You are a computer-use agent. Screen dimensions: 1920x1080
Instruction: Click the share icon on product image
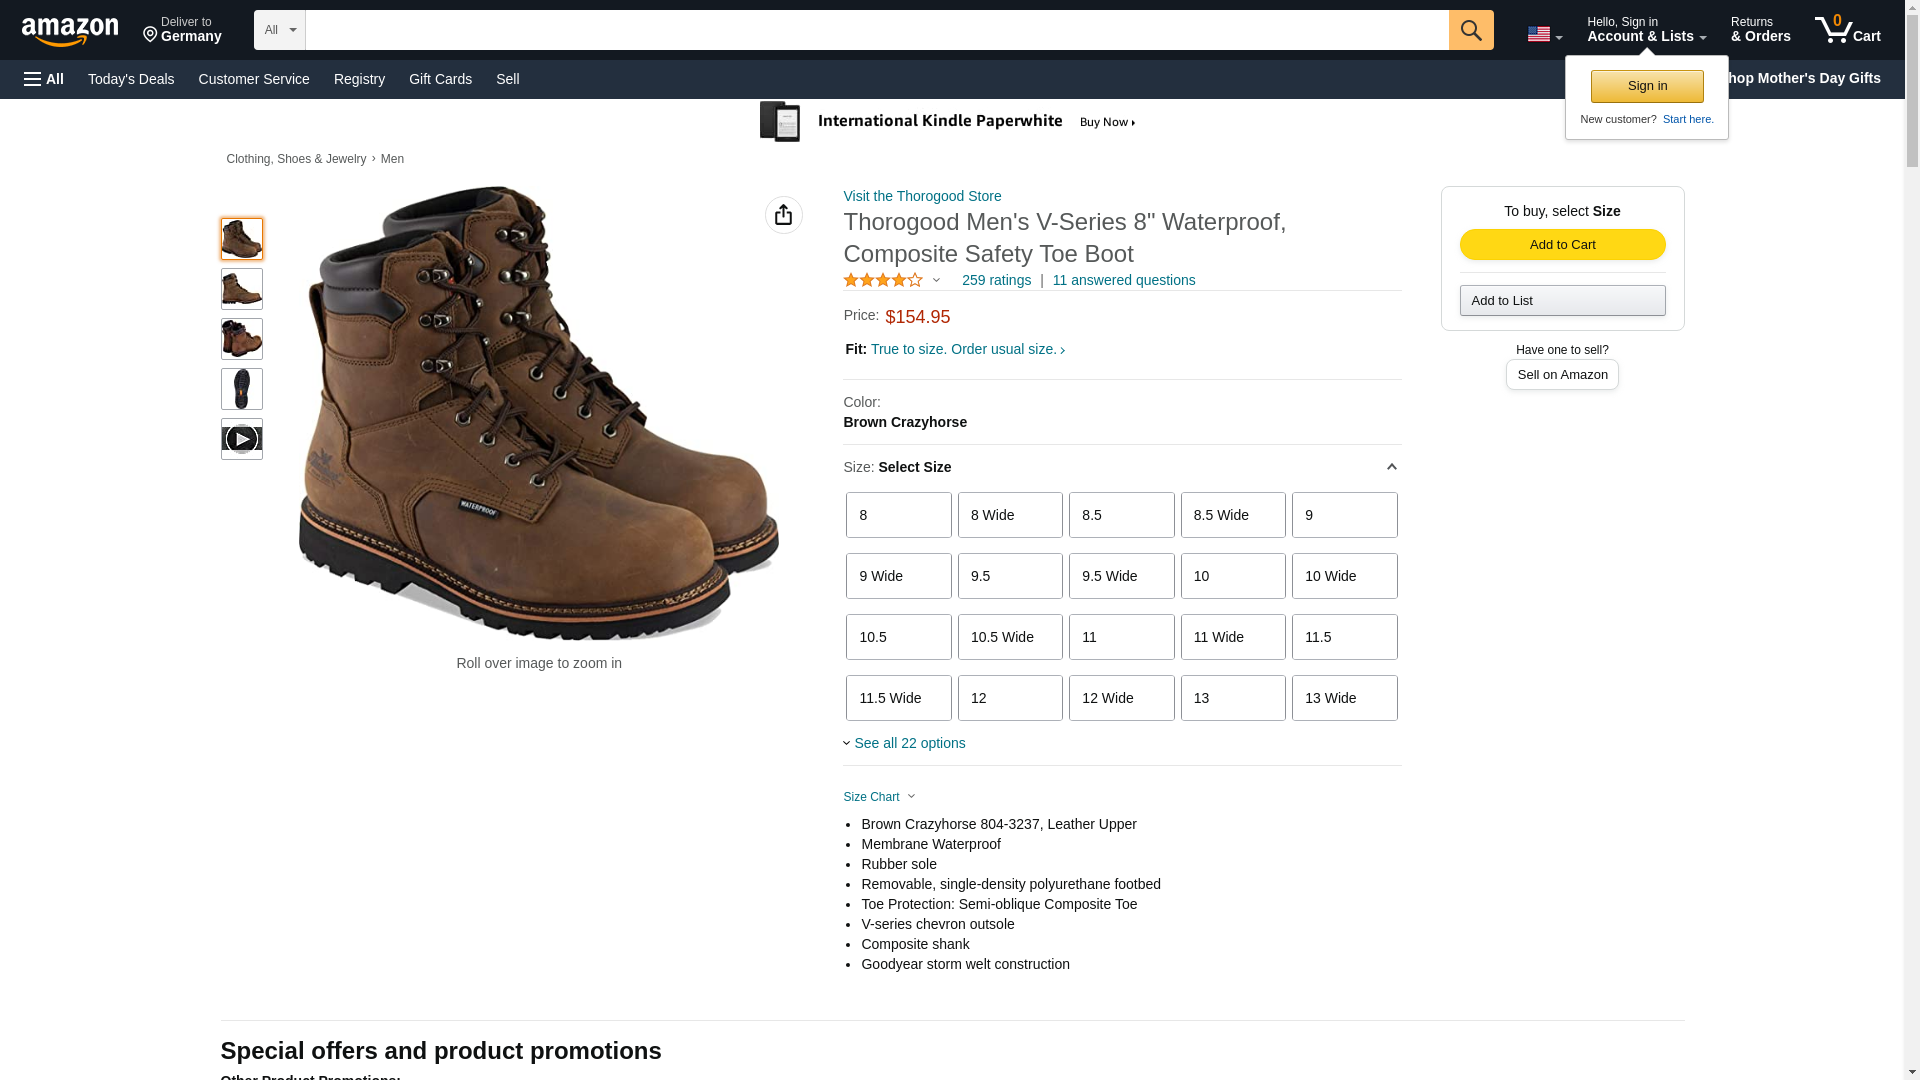pos(783,215)
